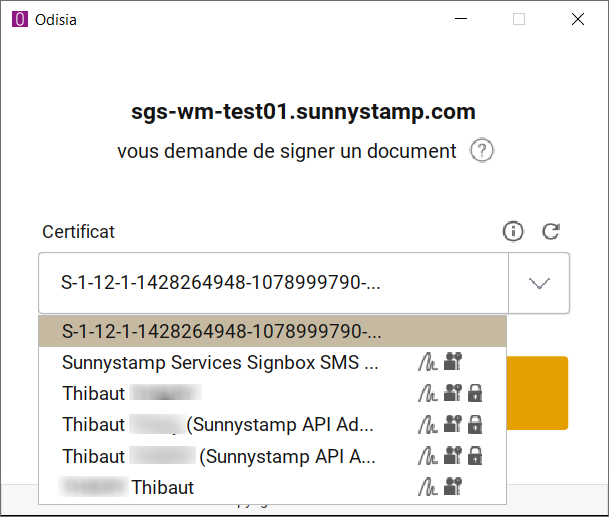This screenshot has width=609, height=517.
Task: Close the Odisia window
Action: [578, 19]
